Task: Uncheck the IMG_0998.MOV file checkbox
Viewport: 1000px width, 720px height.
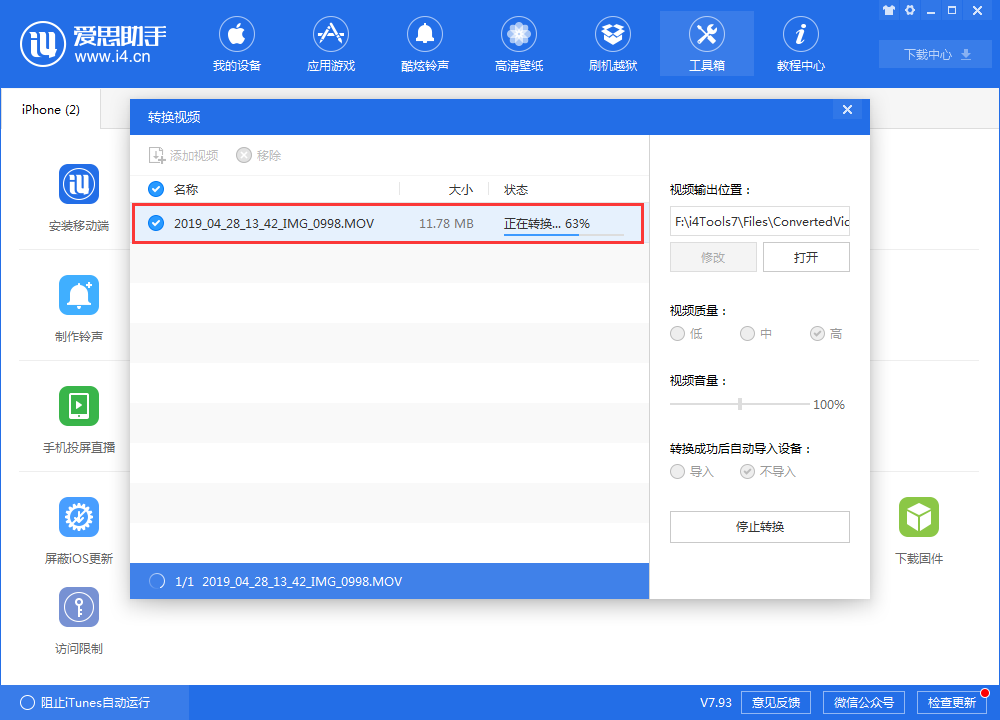Action: (156, 223)
